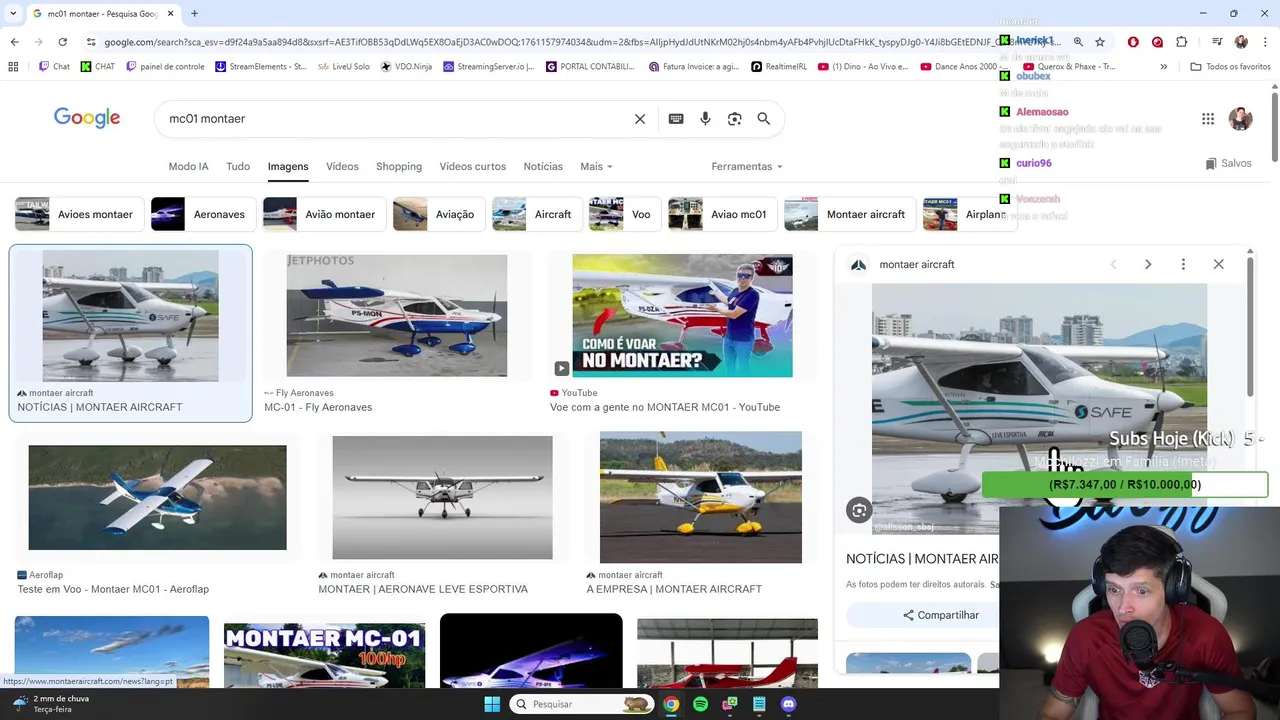
Task: Select the Imagens tab
Action: point(288,167)
